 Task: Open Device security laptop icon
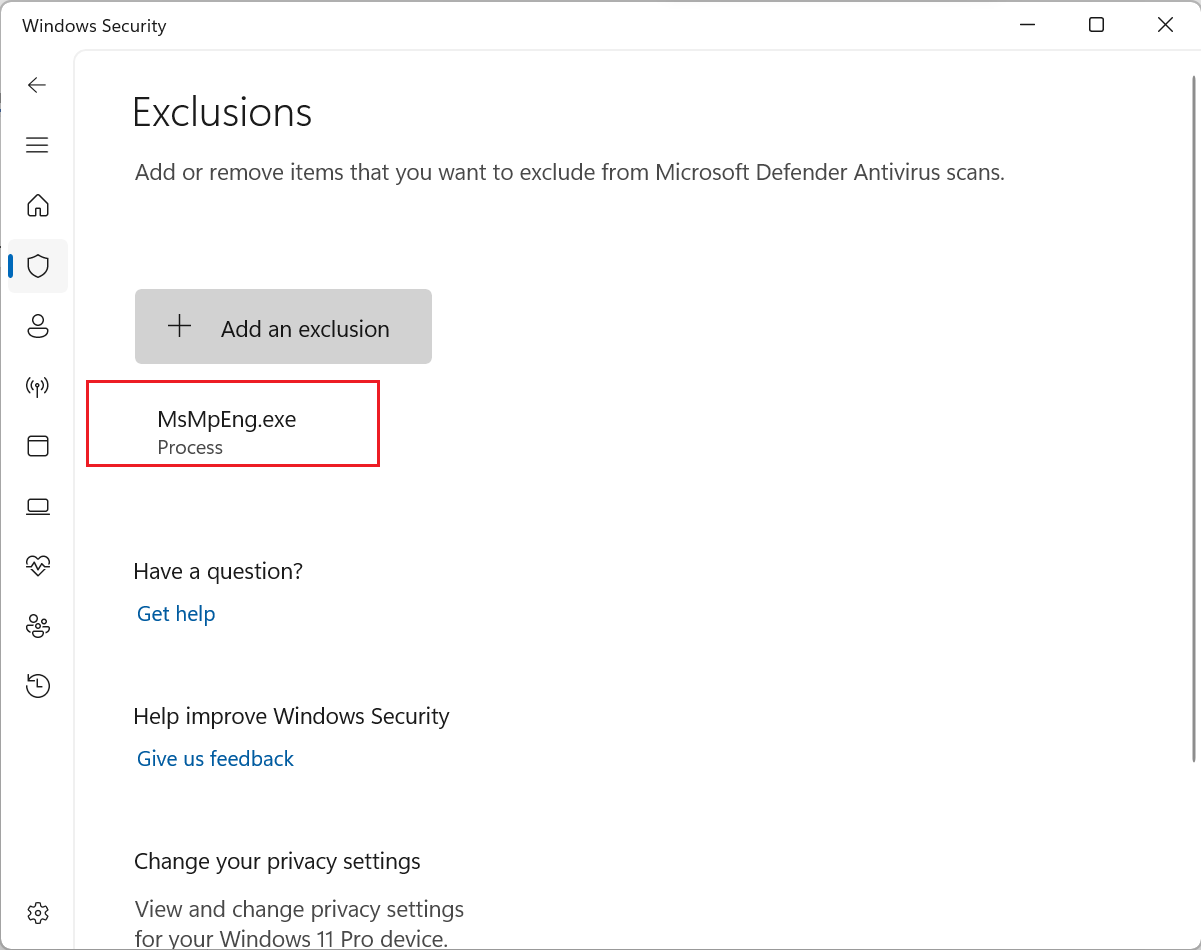(37, 506)
